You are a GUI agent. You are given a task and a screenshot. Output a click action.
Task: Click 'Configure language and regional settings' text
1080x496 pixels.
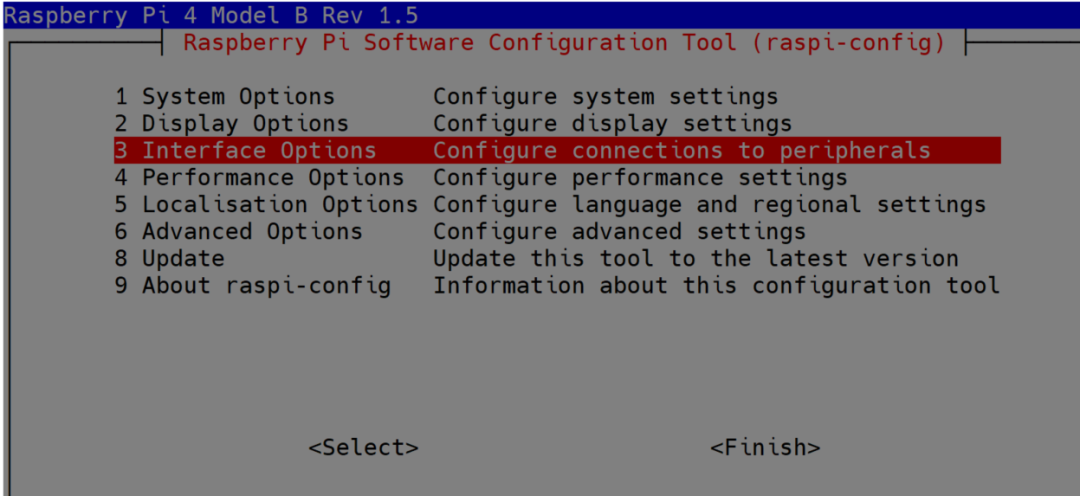pyautogui.click(x=709, y=205)
